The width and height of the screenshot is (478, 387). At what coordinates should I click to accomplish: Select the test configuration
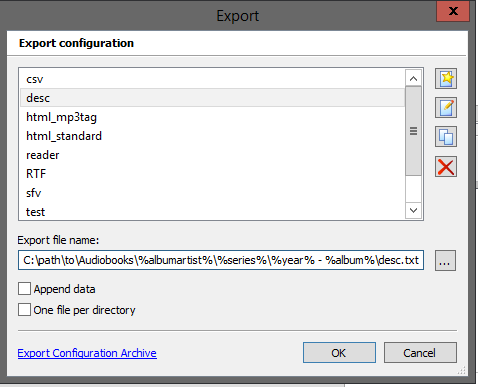tap(212, 212)
